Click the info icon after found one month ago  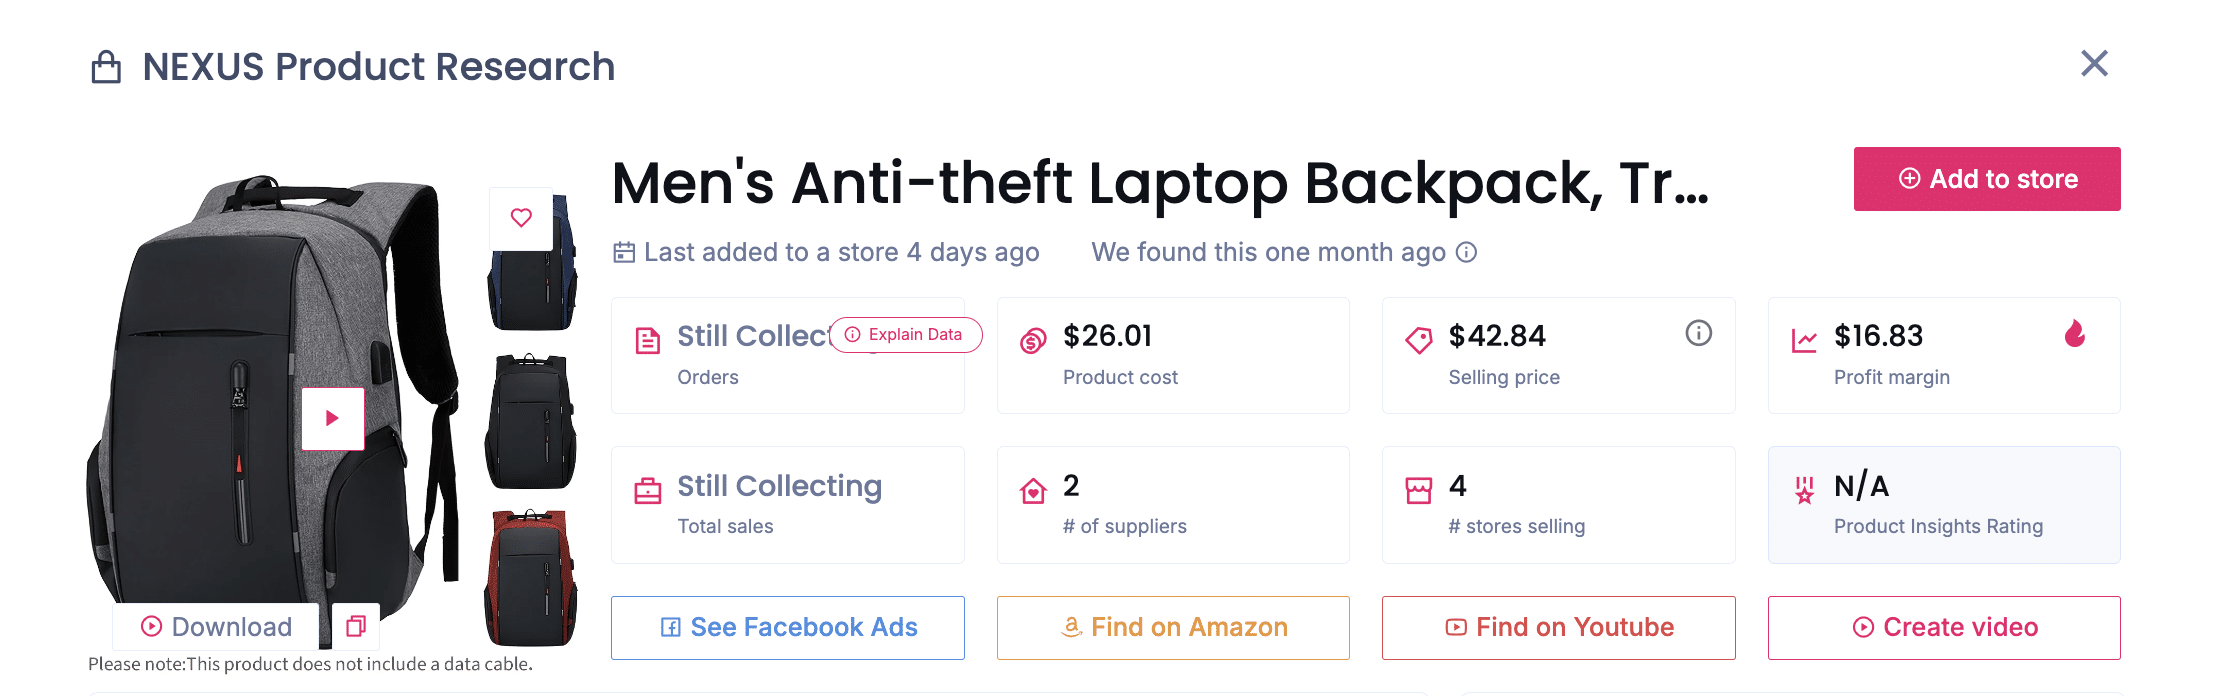(x=1466, y=253)
